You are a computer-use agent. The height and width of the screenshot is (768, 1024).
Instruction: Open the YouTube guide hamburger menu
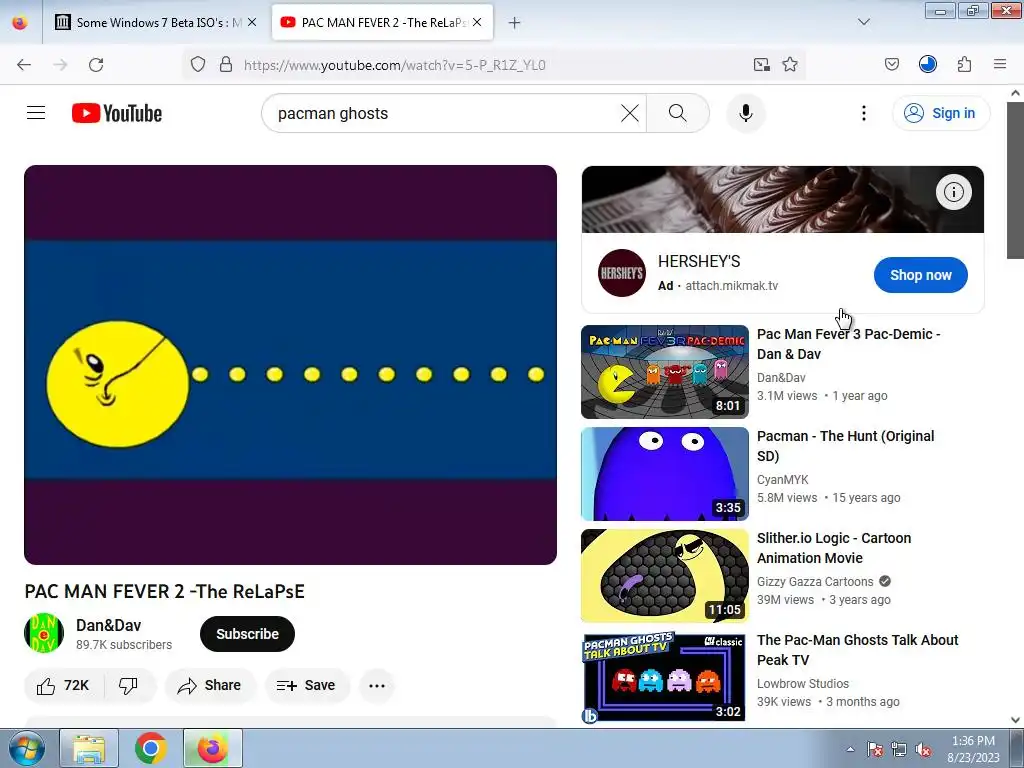pyautogui.click(x=36, y=113)
